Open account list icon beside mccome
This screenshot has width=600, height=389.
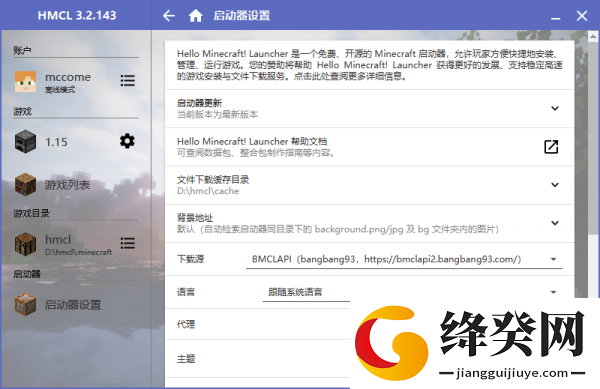127,80
